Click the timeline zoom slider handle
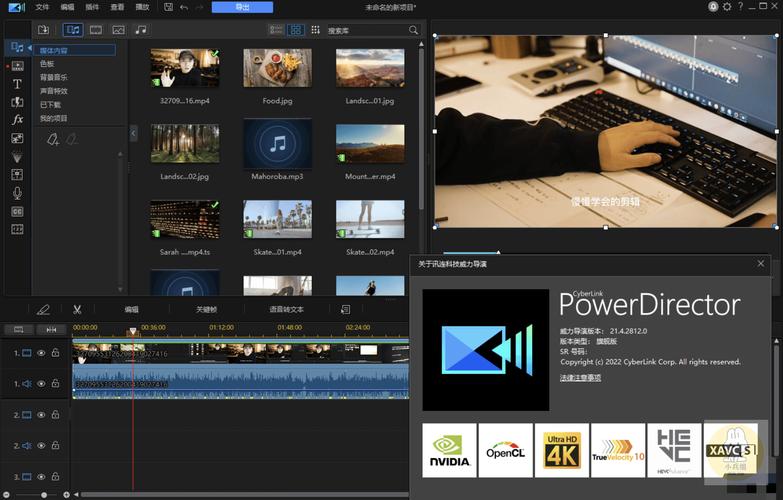 click(x=44, y=495)
